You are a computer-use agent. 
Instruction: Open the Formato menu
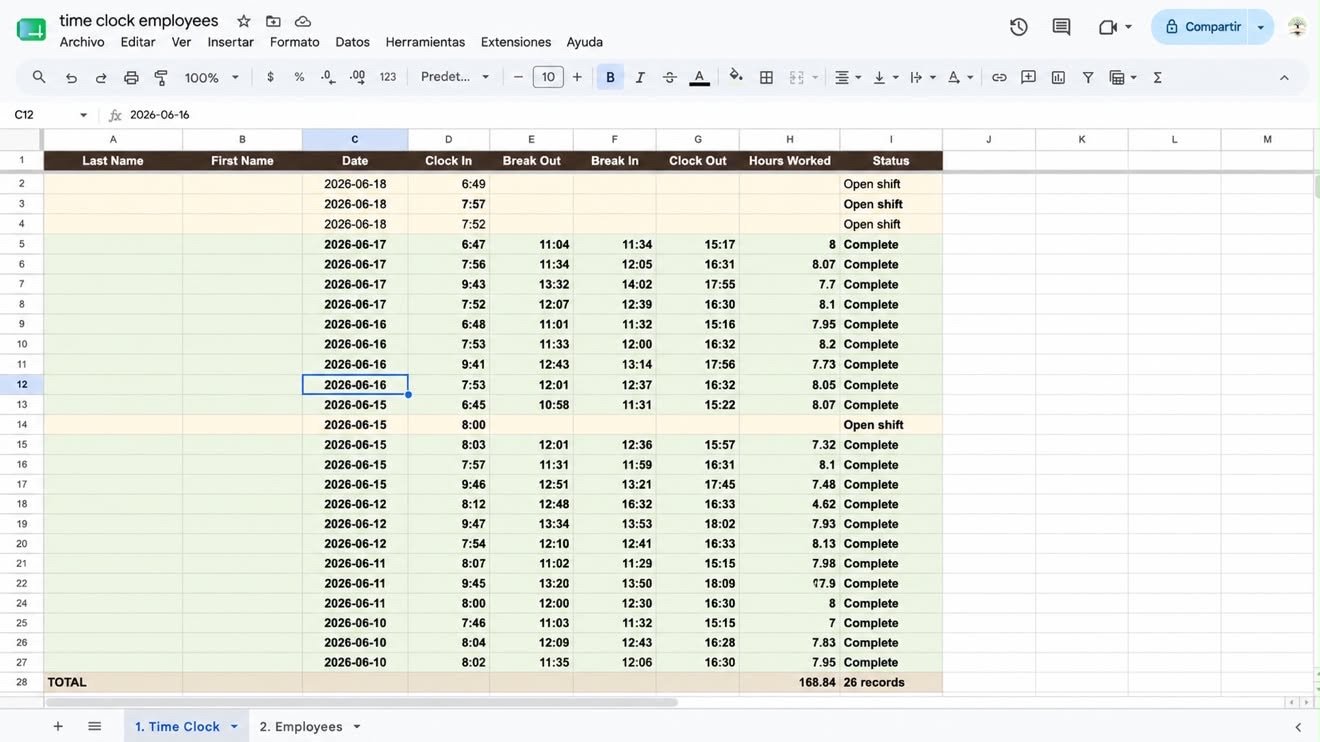(x=295, y=42)
